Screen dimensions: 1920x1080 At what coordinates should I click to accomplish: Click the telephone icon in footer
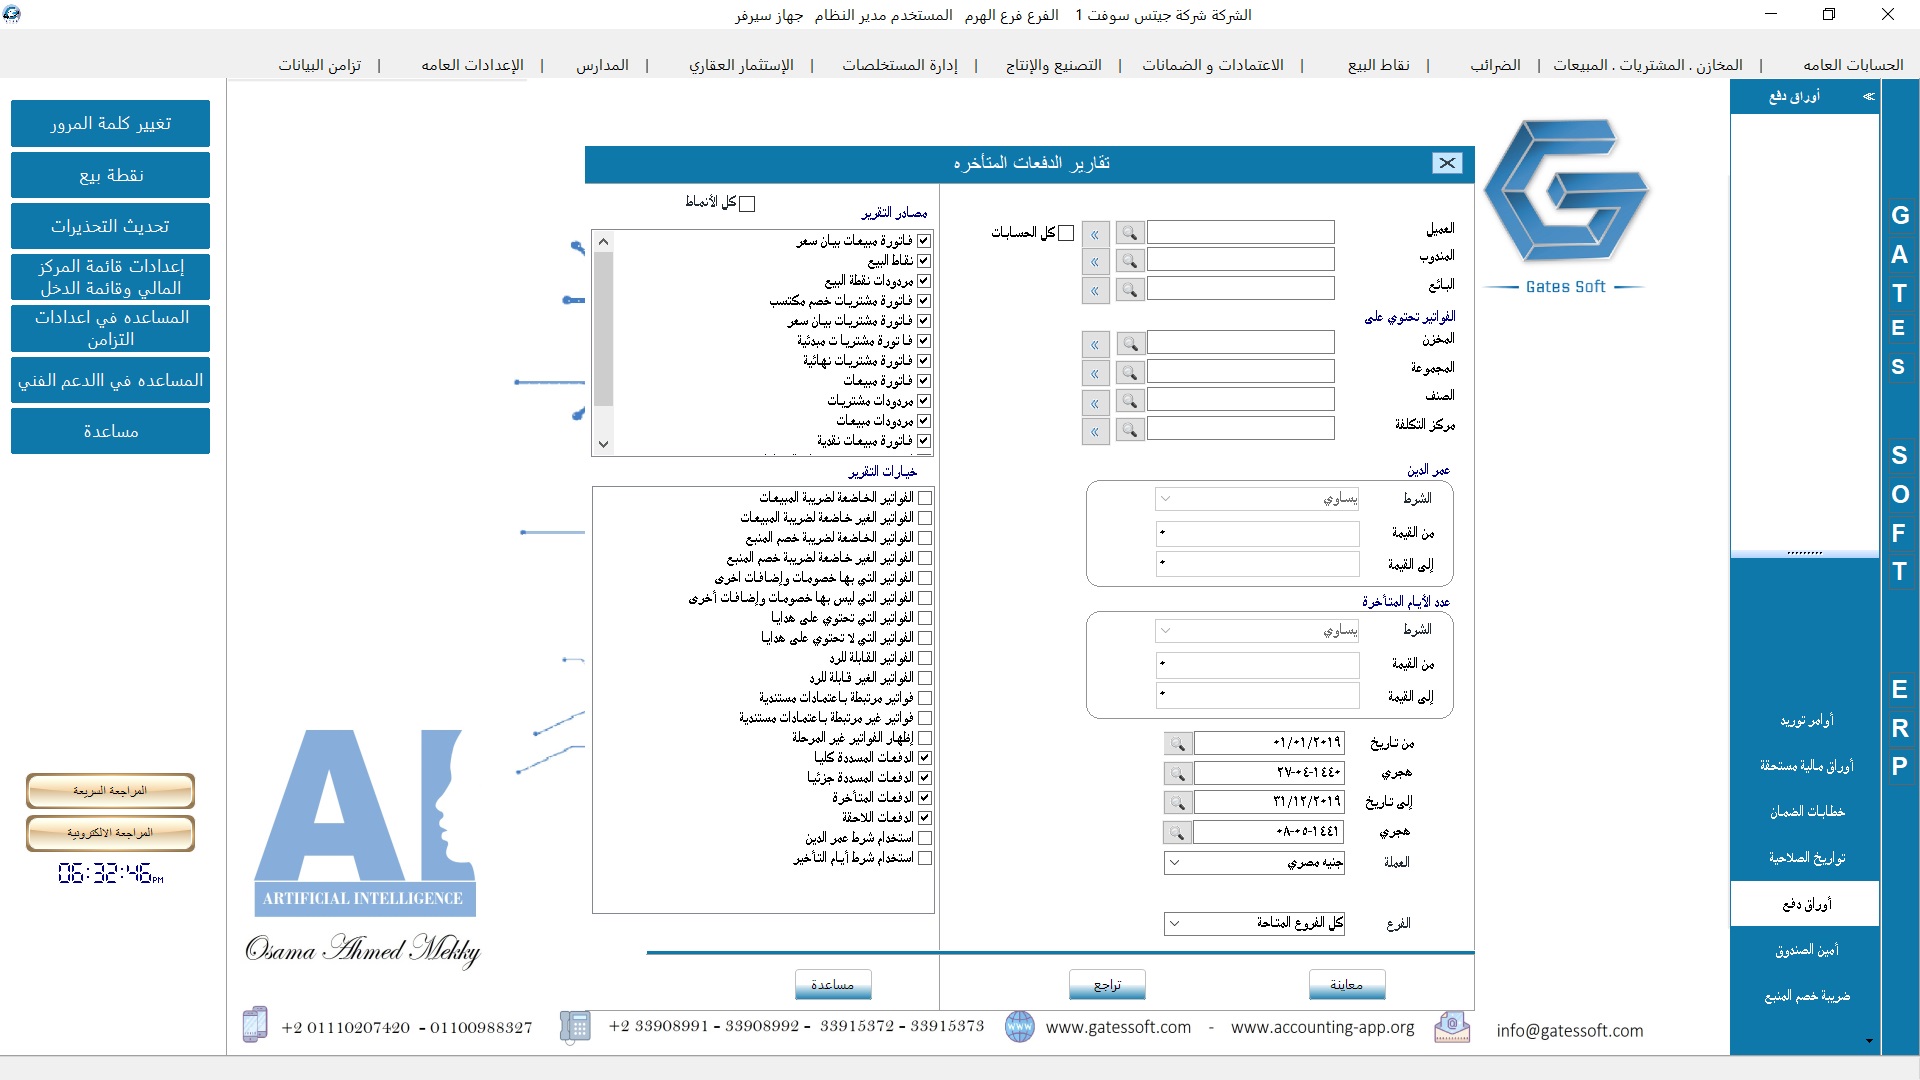(x=575, y=1026)
